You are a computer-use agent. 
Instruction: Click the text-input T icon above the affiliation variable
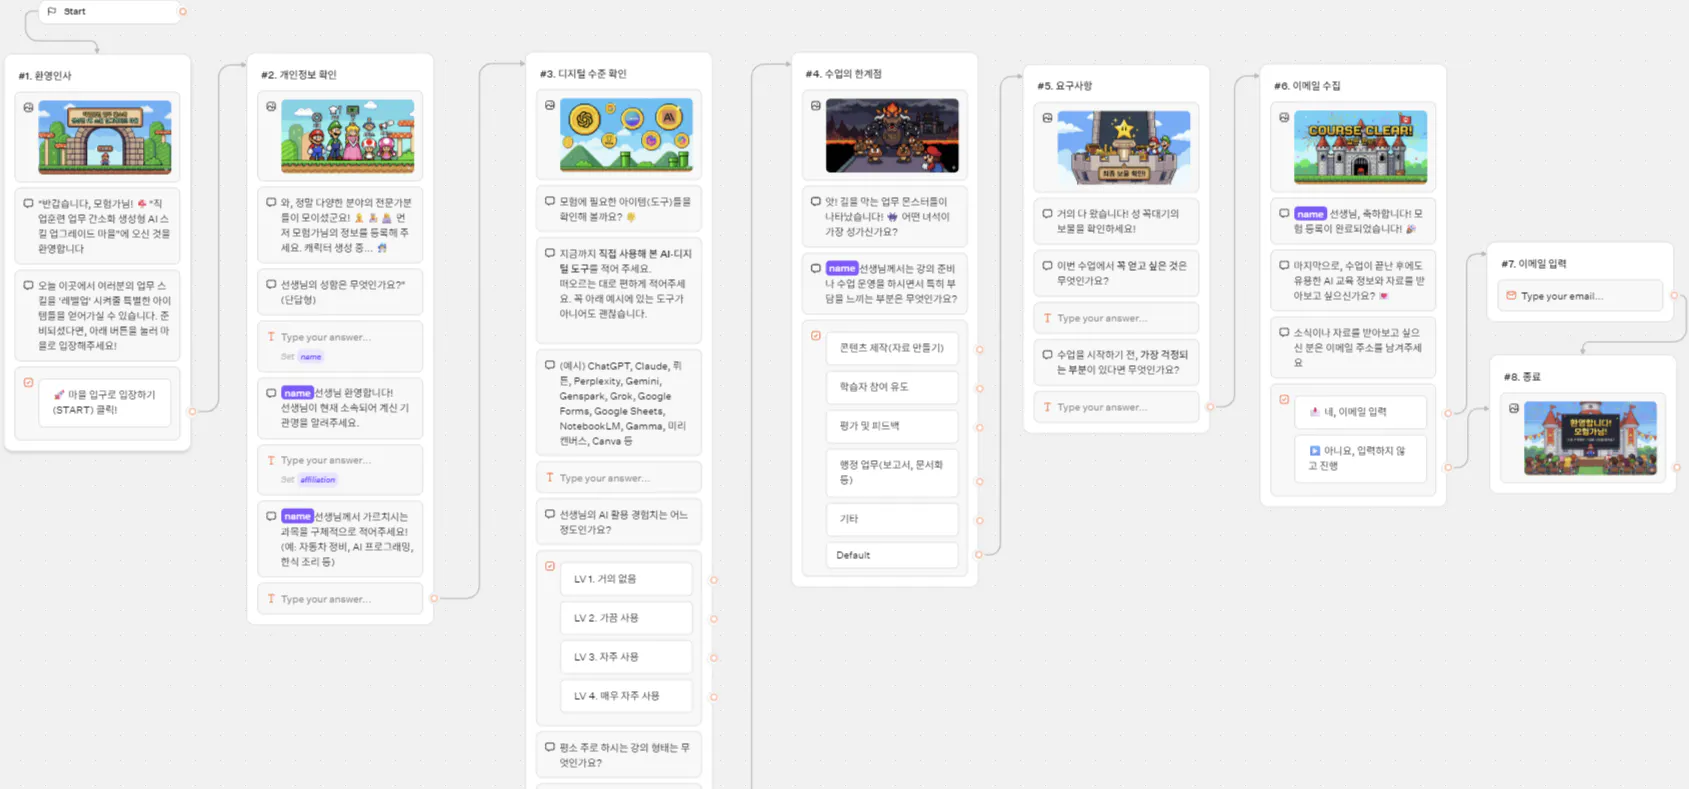(271, 460)
